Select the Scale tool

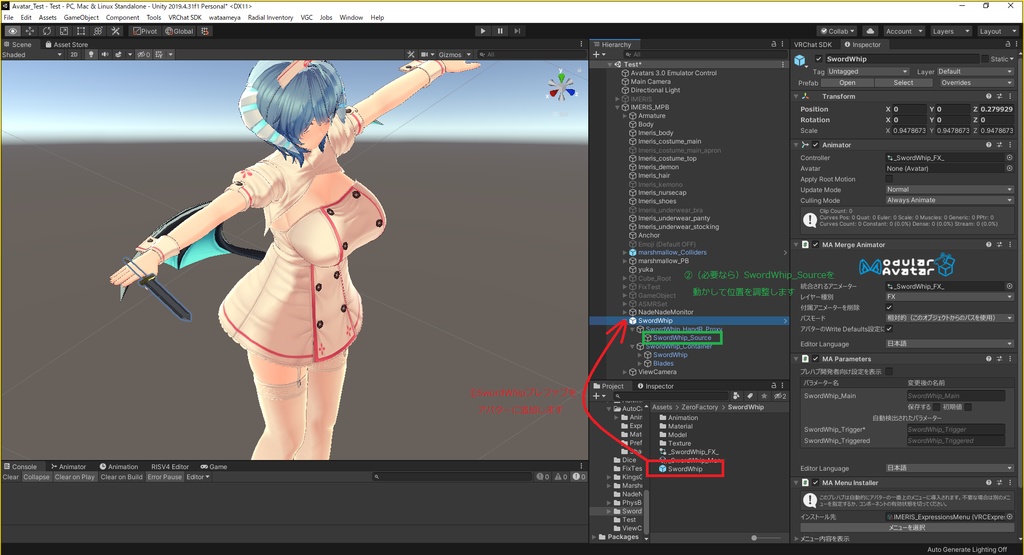[63, 31]
